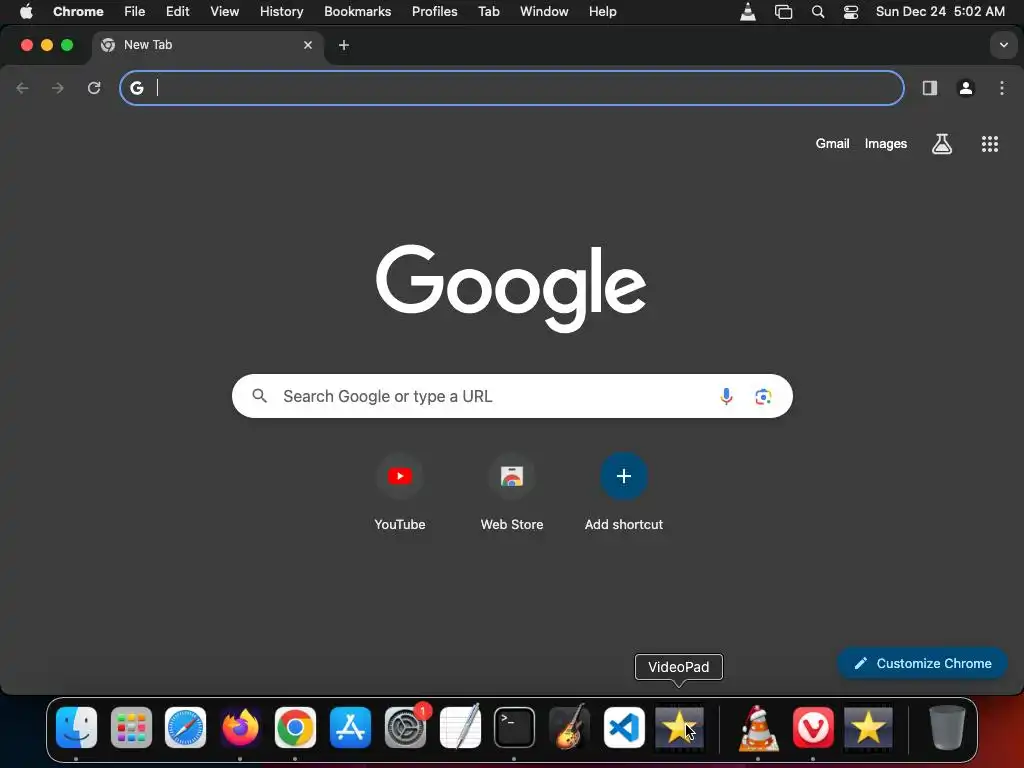Viewport: 1024px width, 768px height.
Task: Open the Apple menu
Action: pos(26,12)
